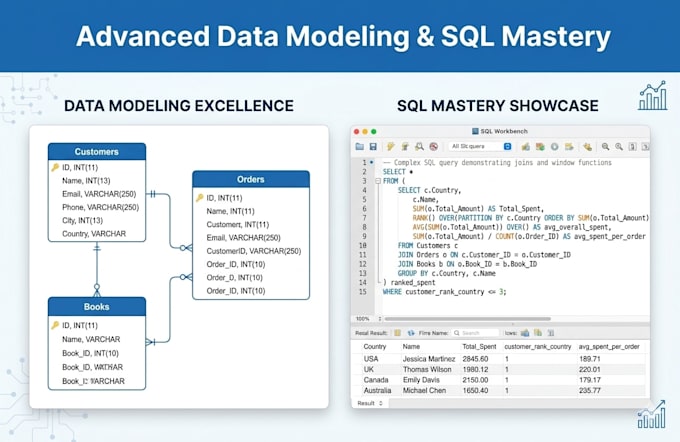Click the lightning bolt with cursor icon

(x=405, y=147)
